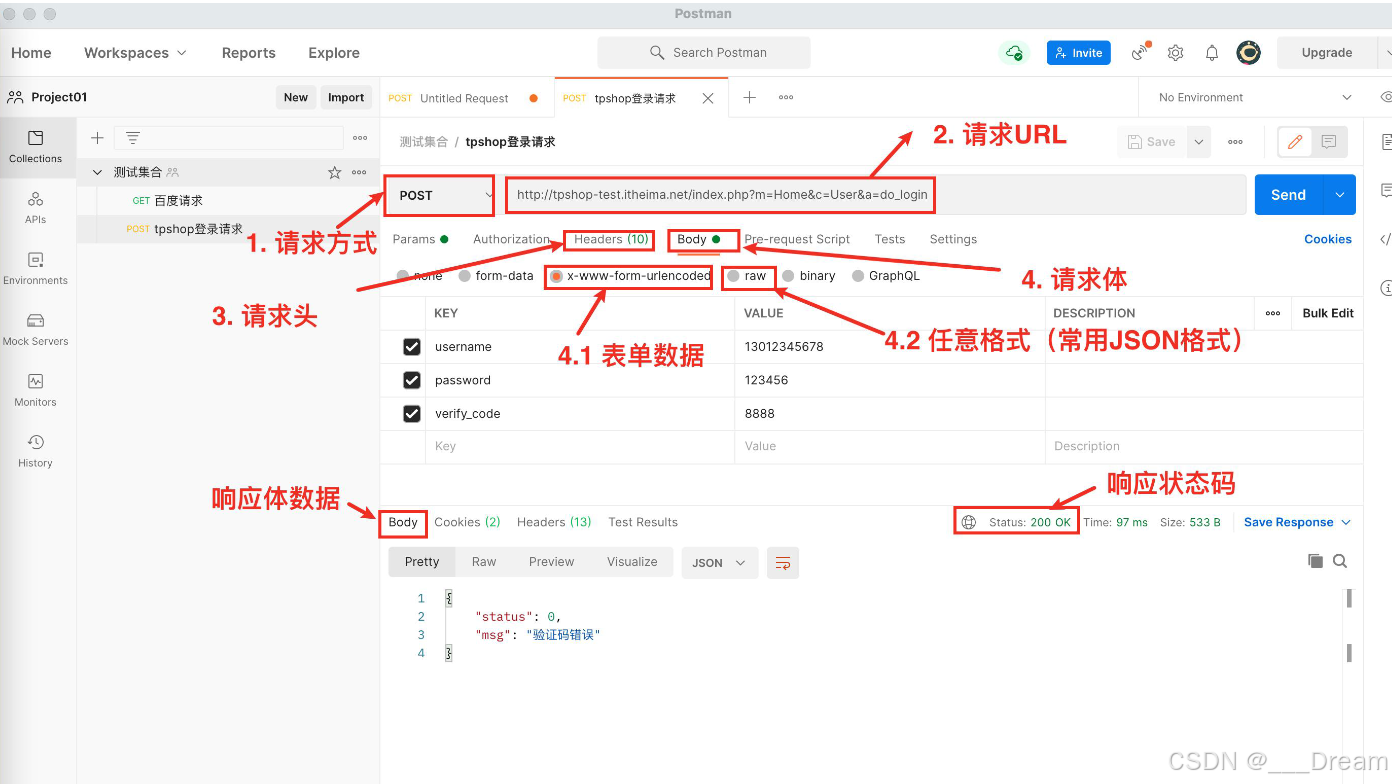1392x784 pixels.
Task: Open the tab options ellipsis next to plus
Action: point(786,97)
